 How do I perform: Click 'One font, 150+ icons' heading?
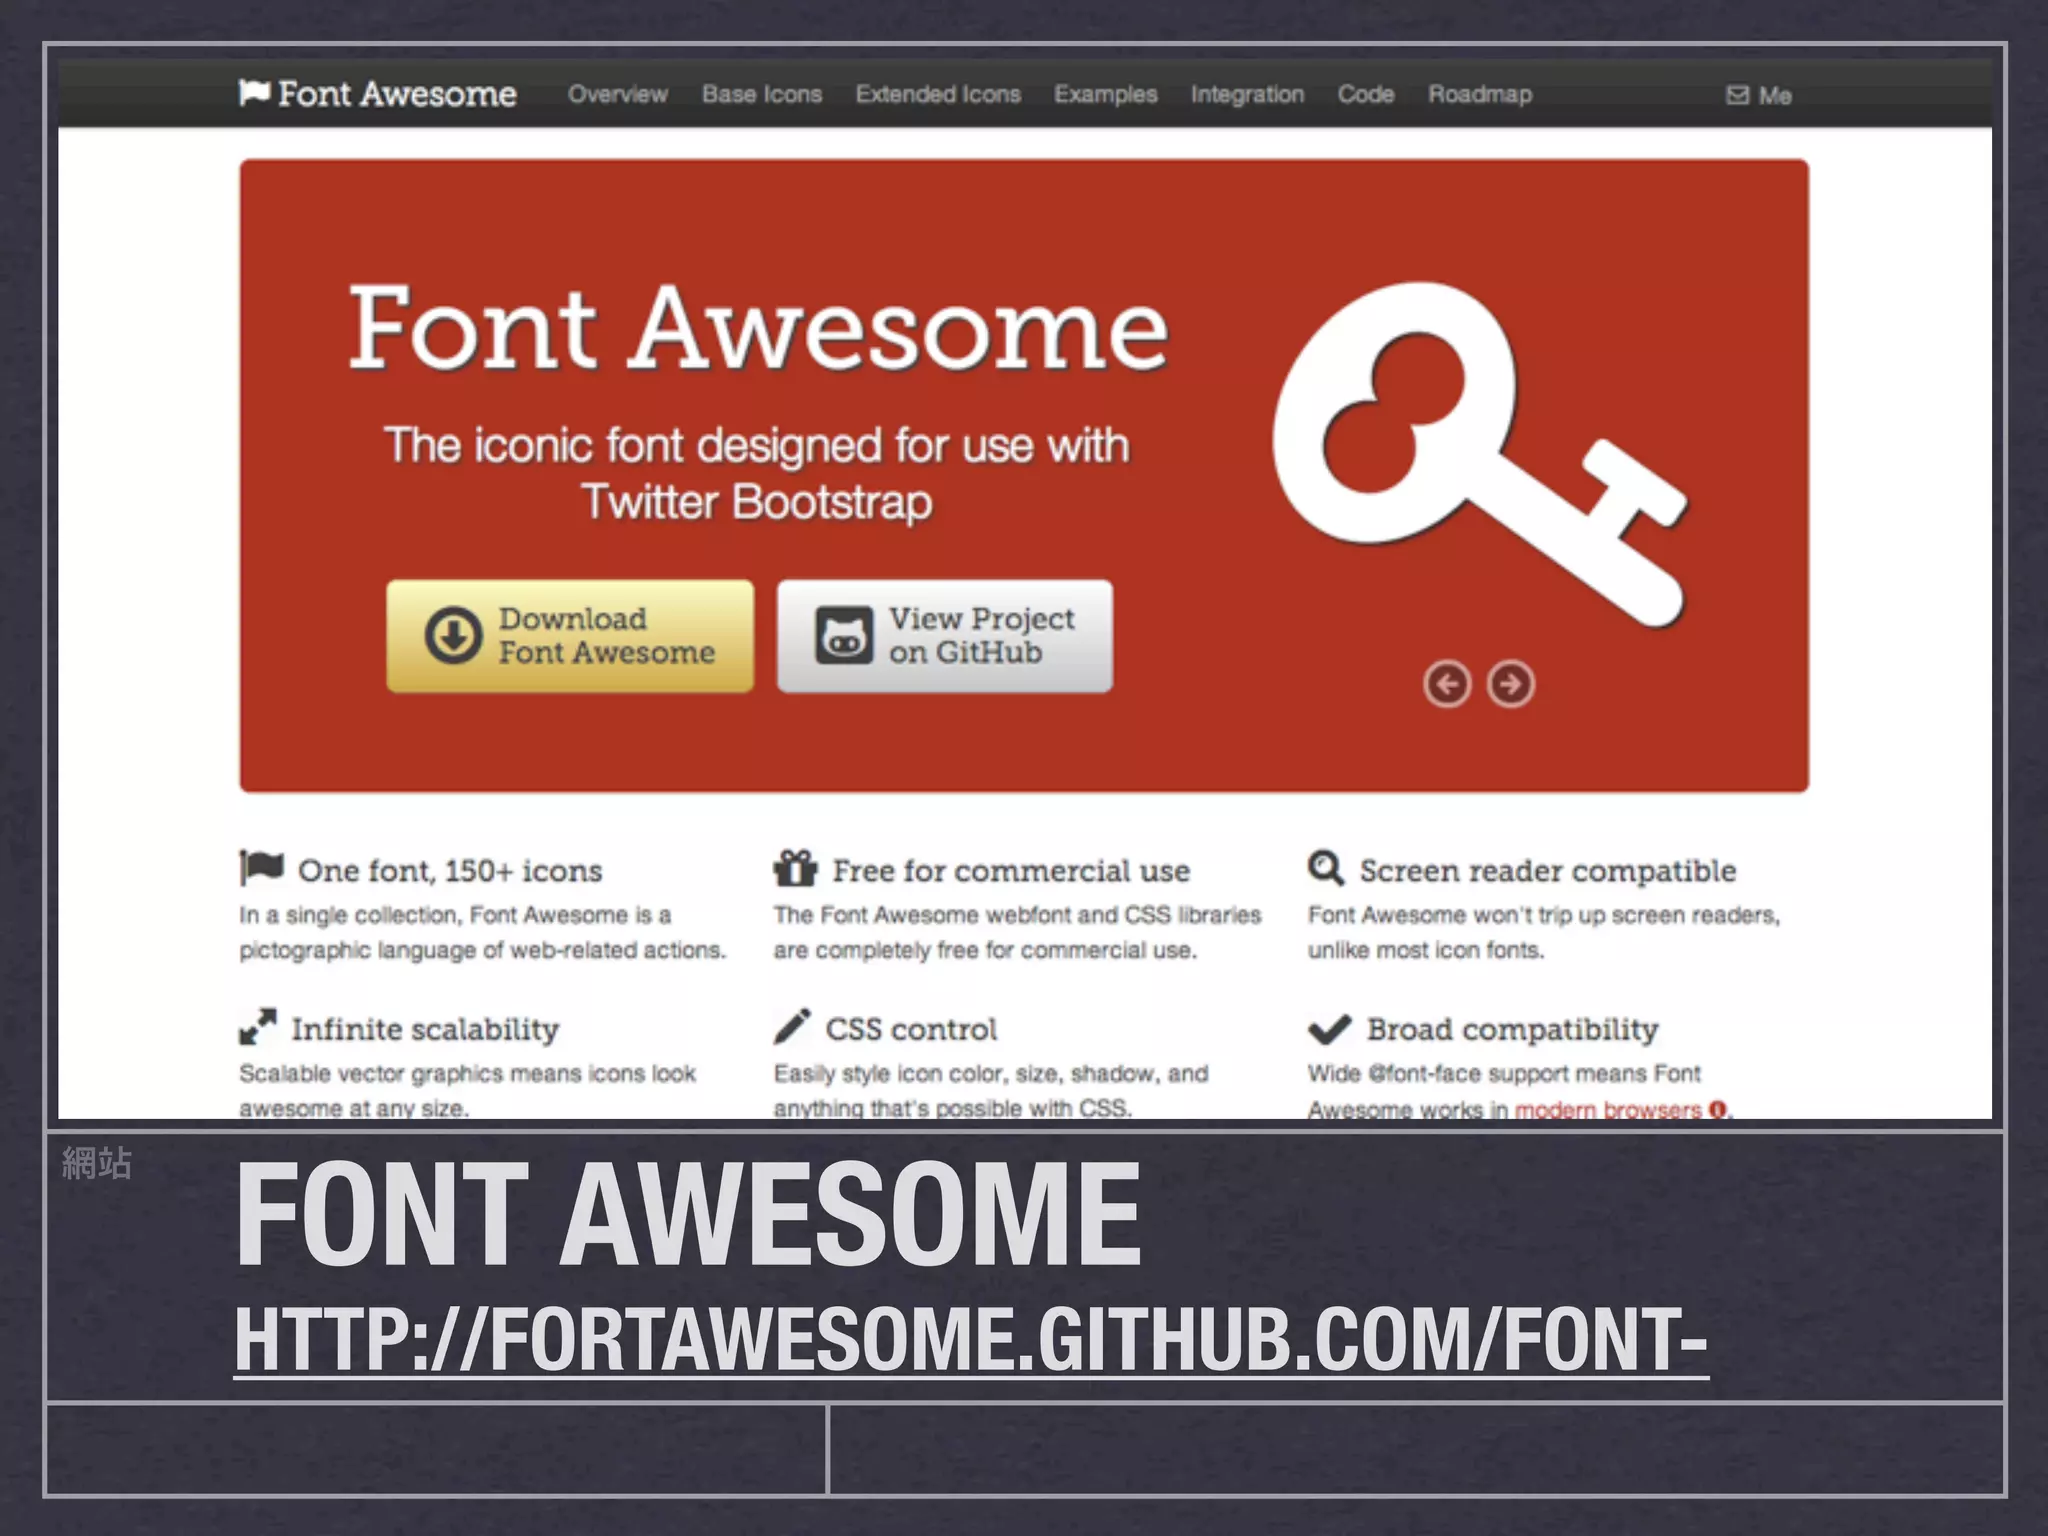tap(450, 870)
